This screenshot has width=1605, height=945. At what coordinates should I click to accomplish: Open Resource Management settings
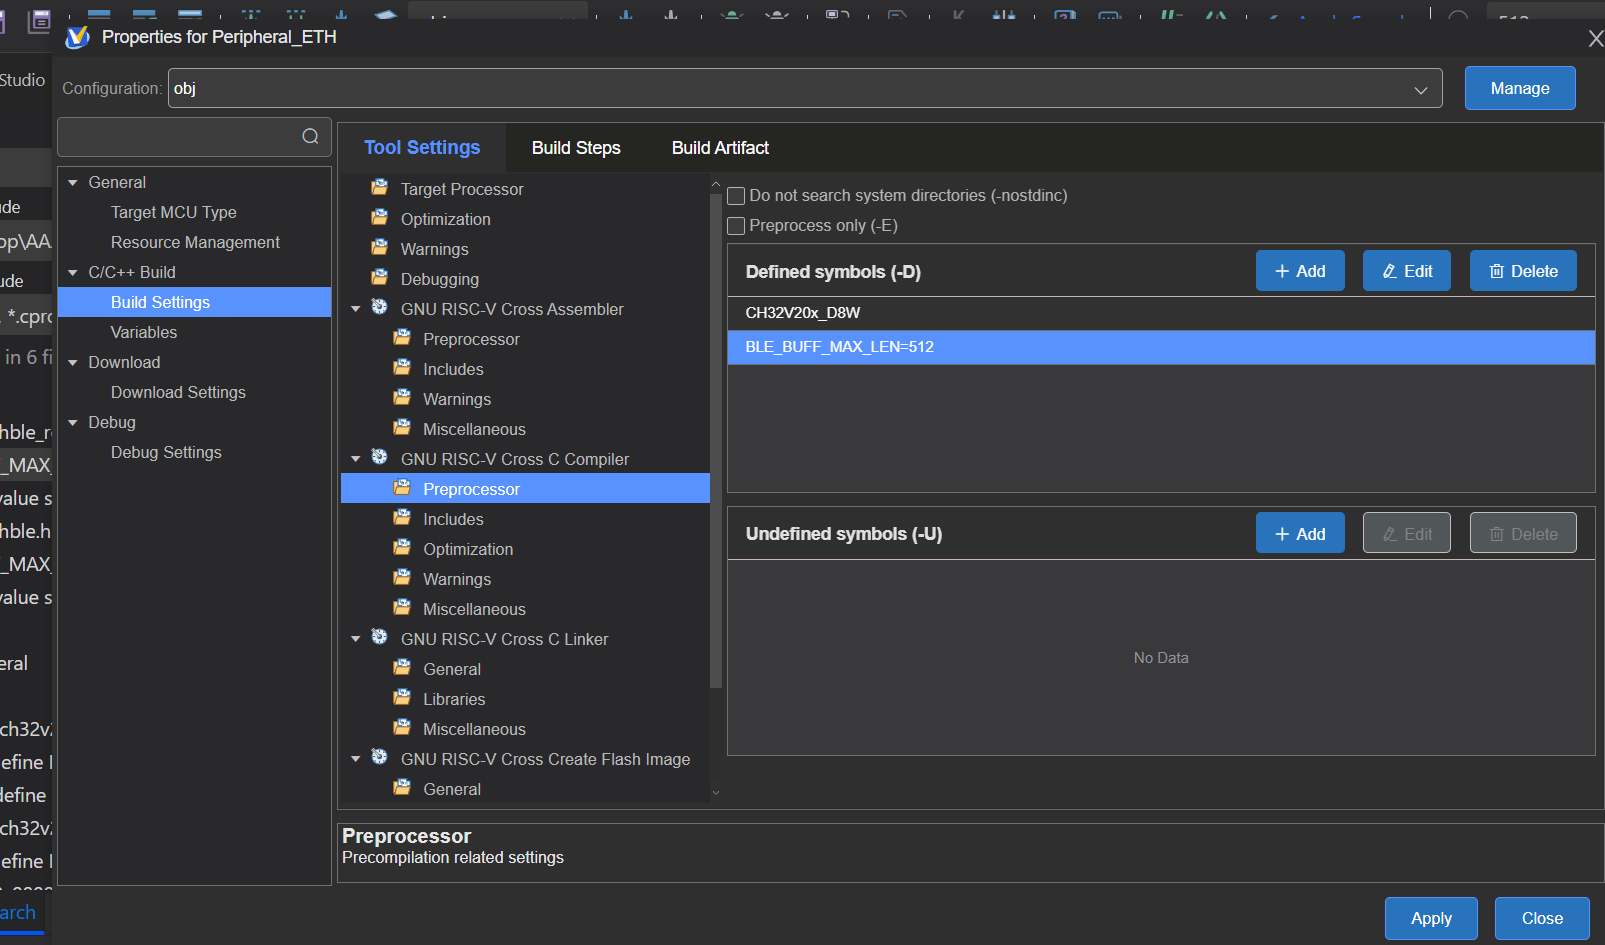[x=195, y=242]
